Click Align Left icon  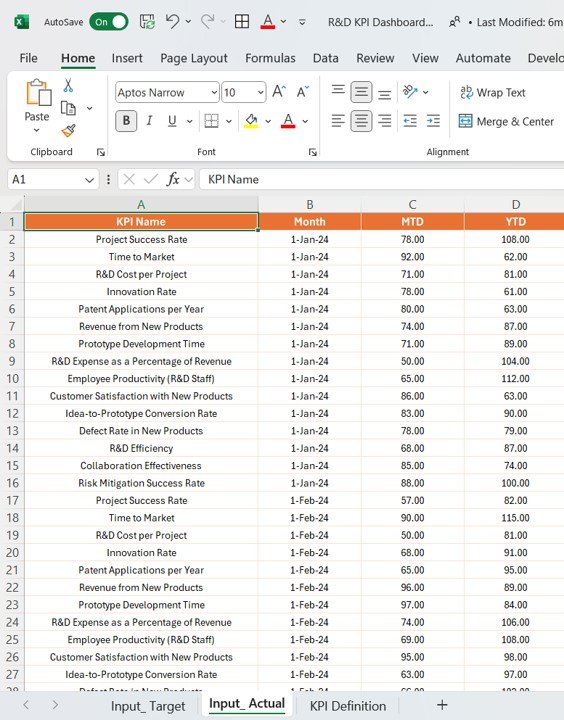coord(338,121)
